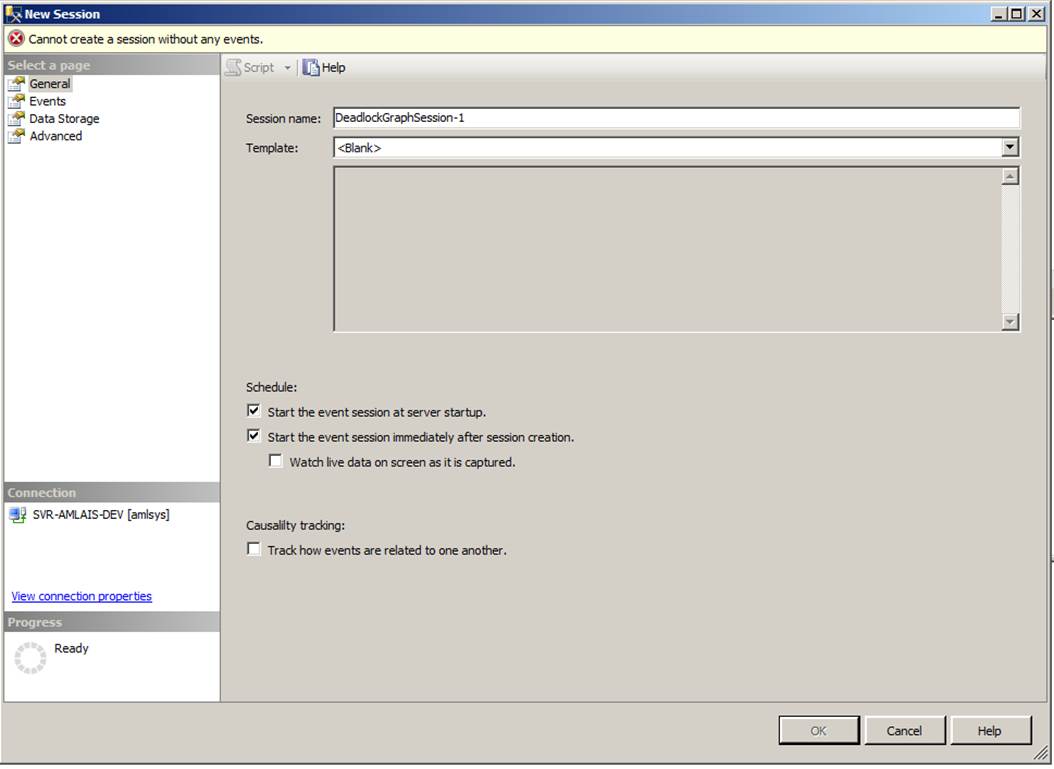Screen dimensions: 1054x769
Task: Click the Events page icon
Action: tap(16, 102)
